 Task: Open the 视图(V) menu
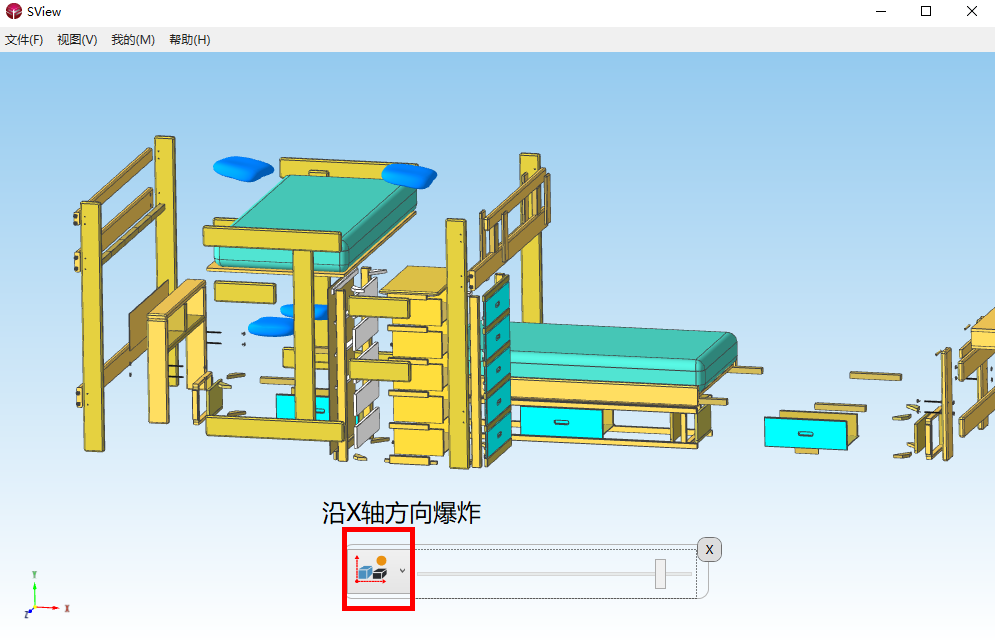(77, 40)
